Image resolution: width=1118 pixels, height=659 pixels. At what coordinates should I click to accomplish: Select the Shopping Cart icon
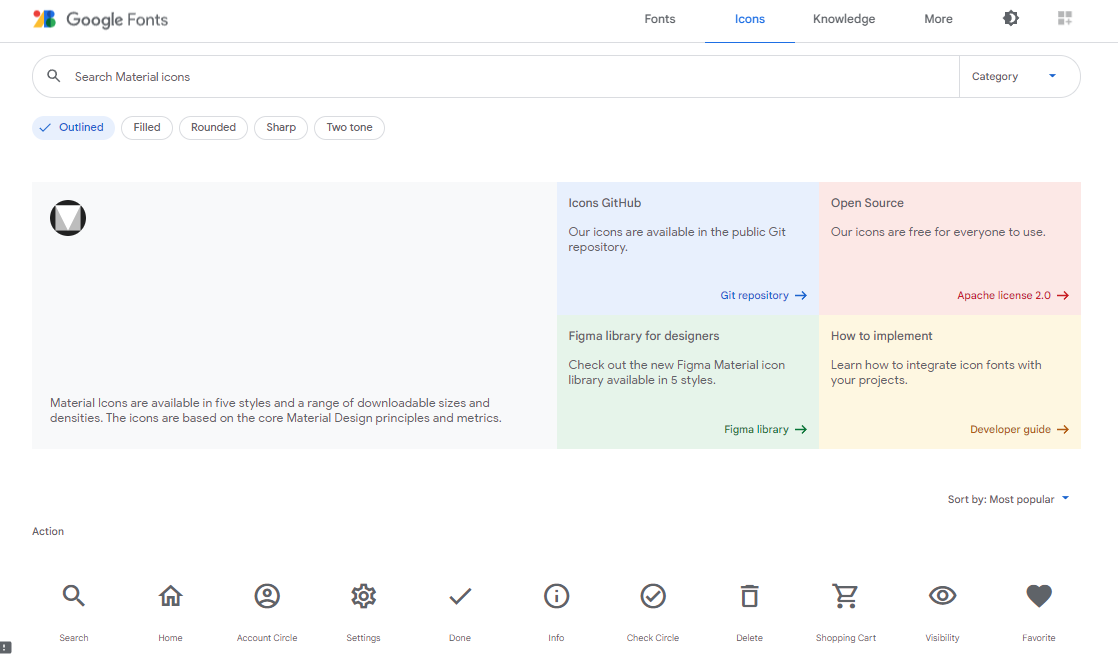click(845, 597)
